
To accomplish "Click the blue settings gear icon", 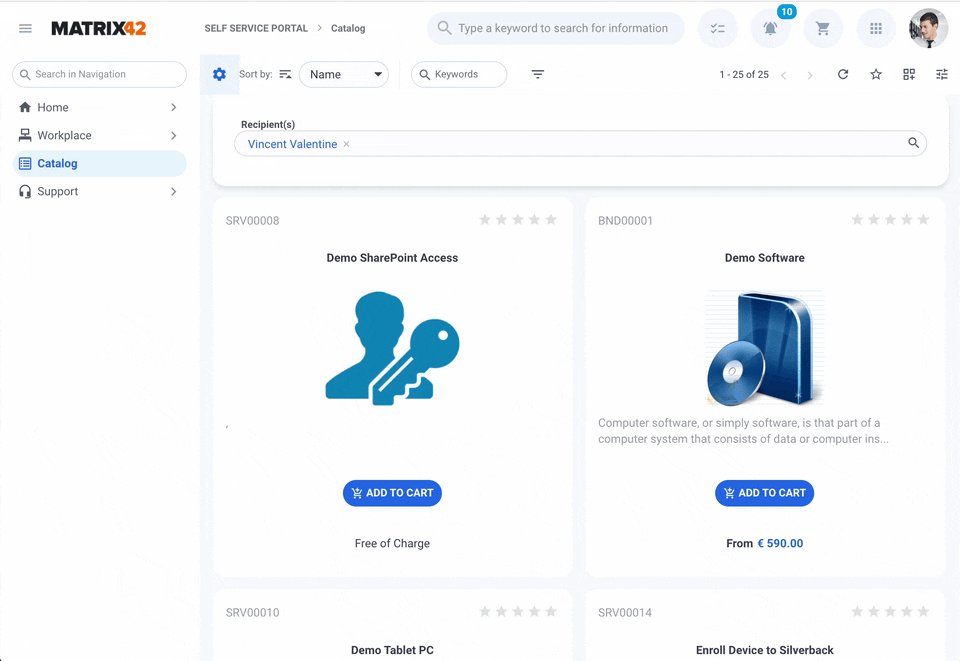I will pyautogui.click(x=219, y=74).
